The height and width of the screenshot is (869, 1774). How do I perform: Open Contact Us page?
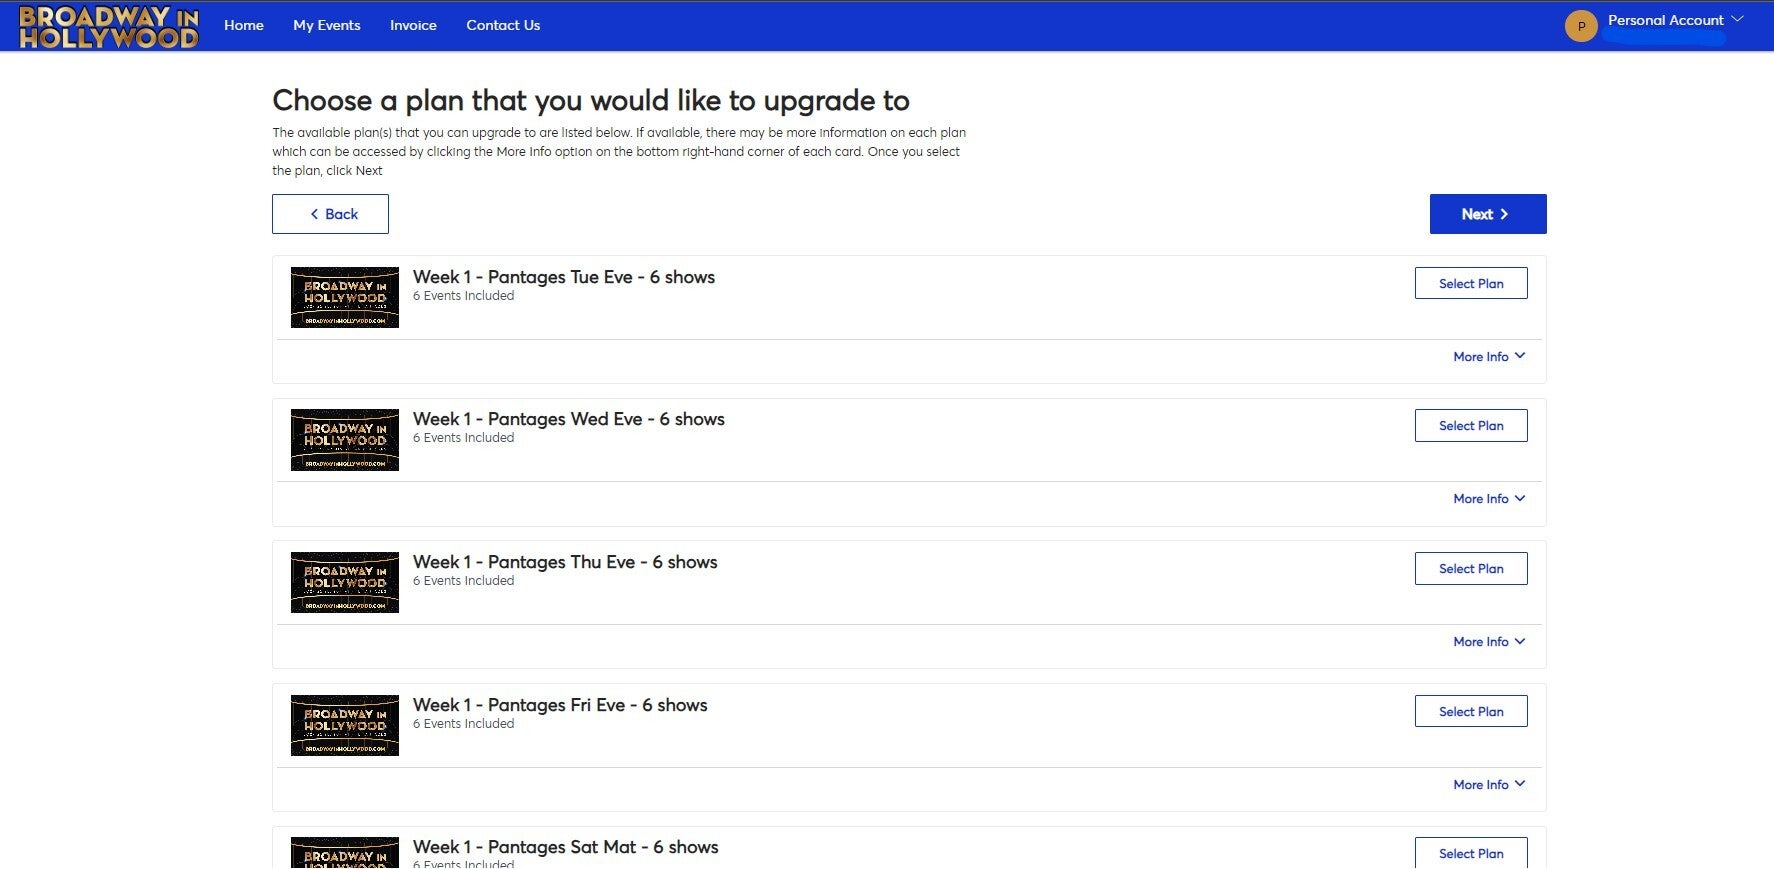[503, 25]
